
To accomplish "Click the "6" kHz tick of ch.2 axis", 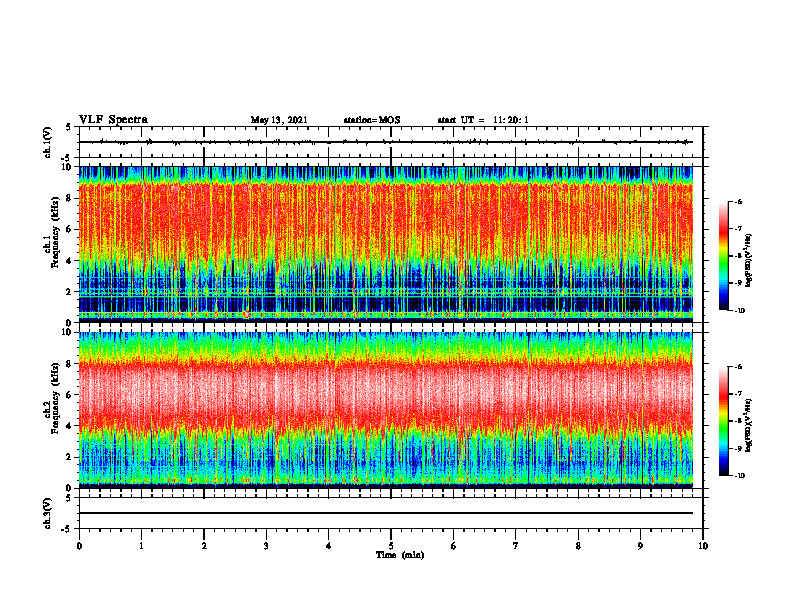I will tap(69, 395).
